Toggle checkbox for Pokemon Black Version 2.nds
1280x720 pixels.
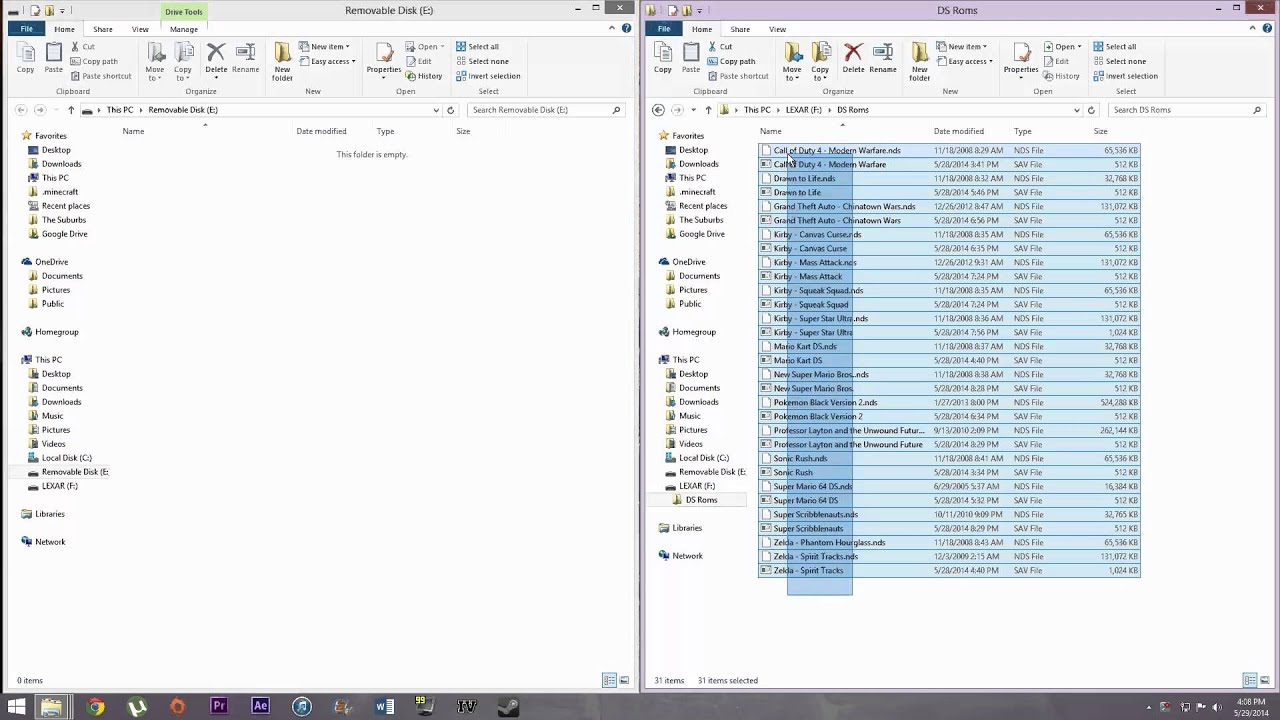coord(765,402)
